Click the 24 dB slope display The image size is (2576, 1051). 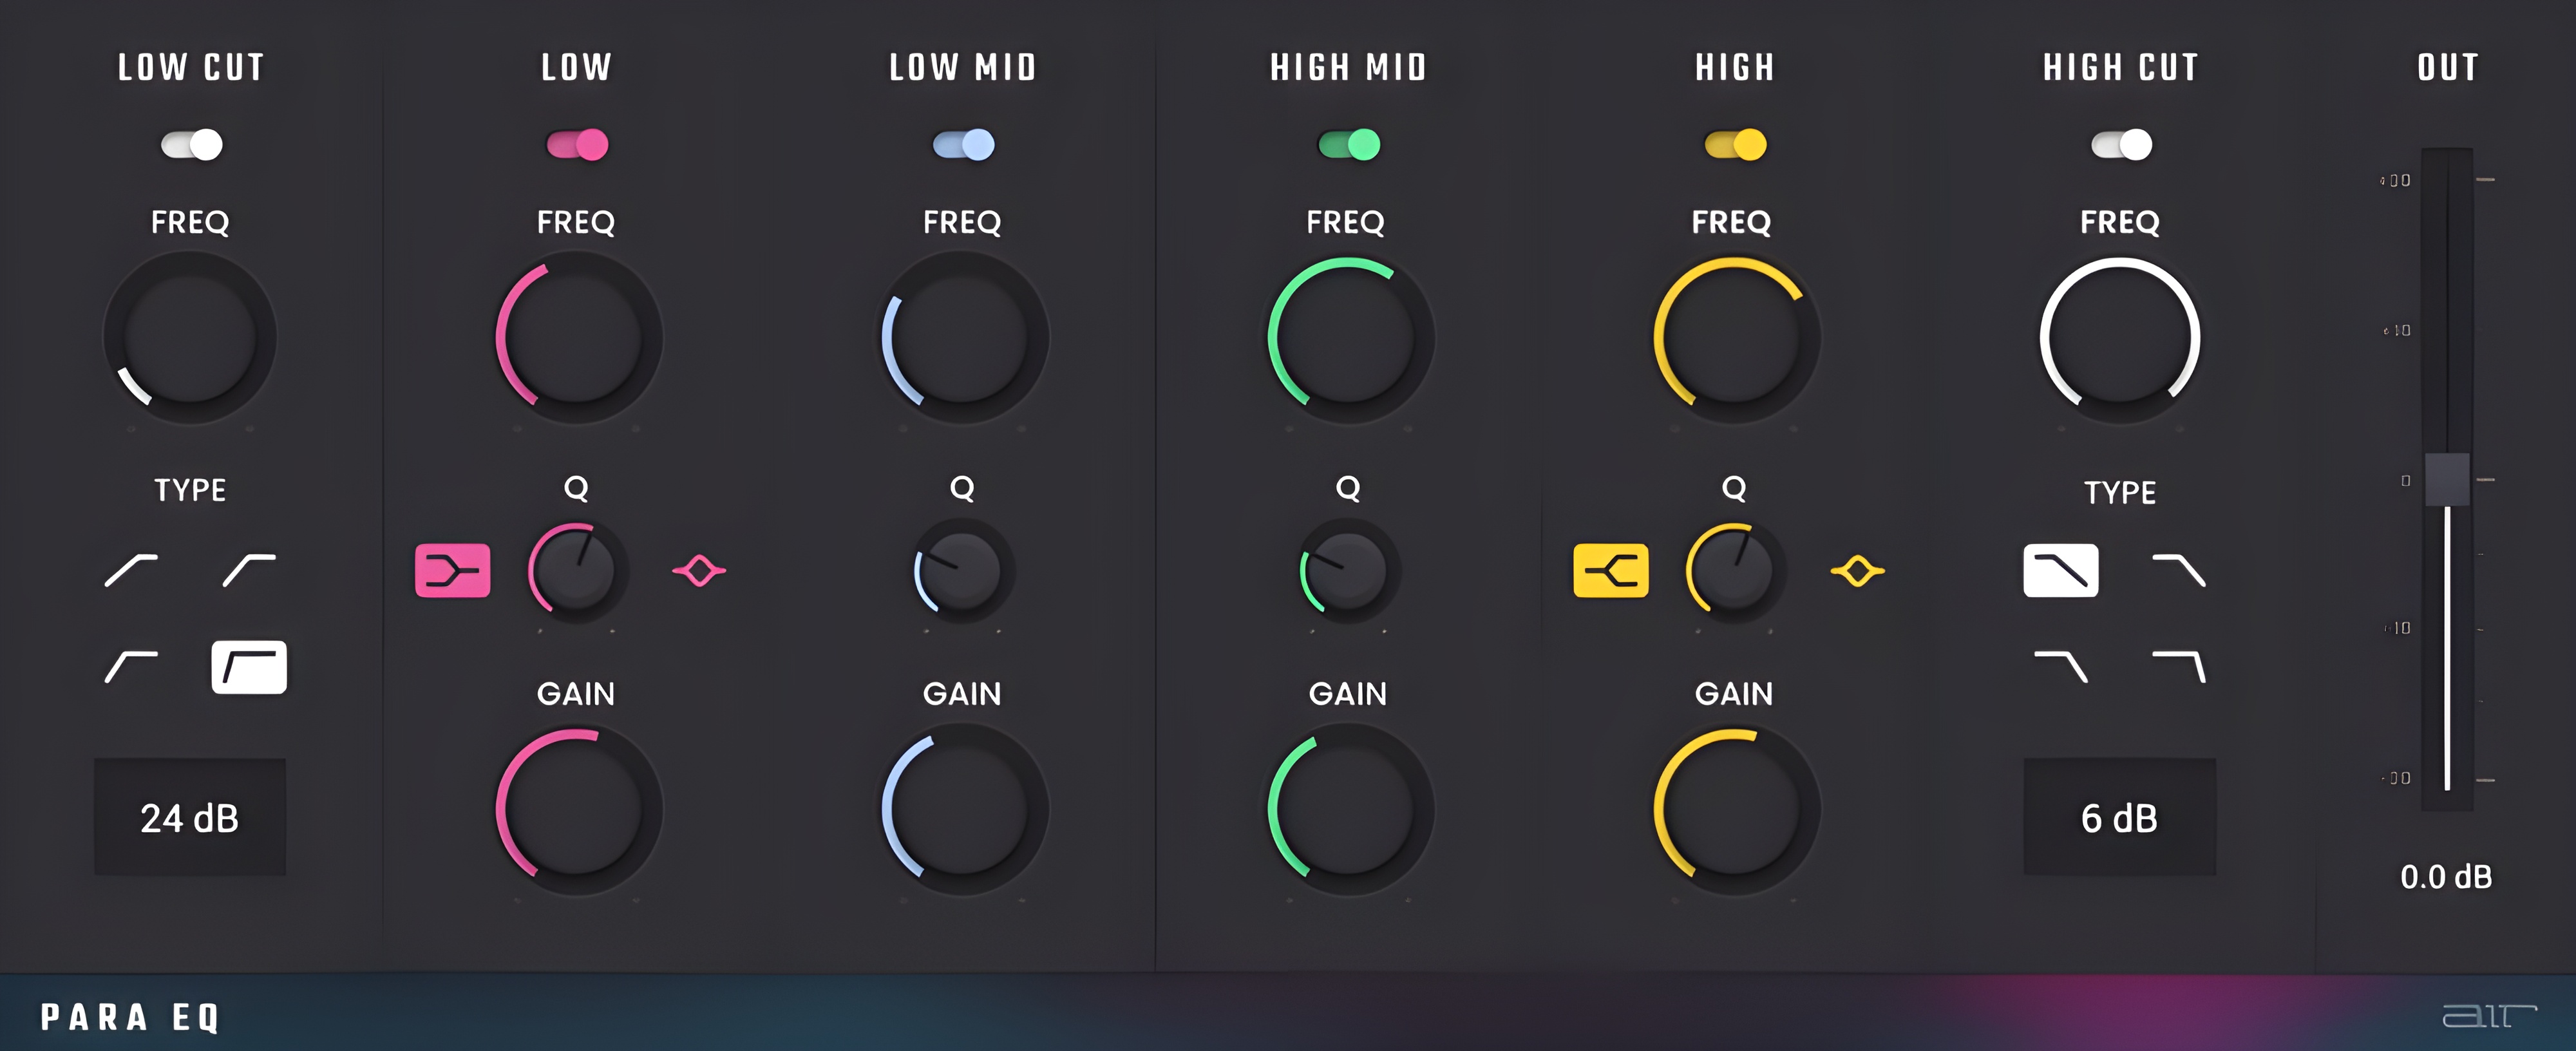[x=190, y=817]
